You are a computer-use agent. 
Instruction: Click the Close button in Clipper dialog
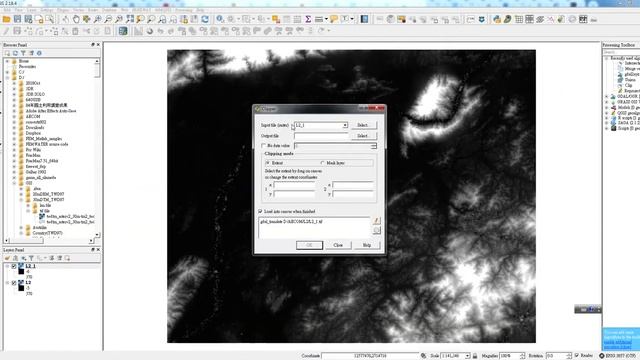coord(338,245)
